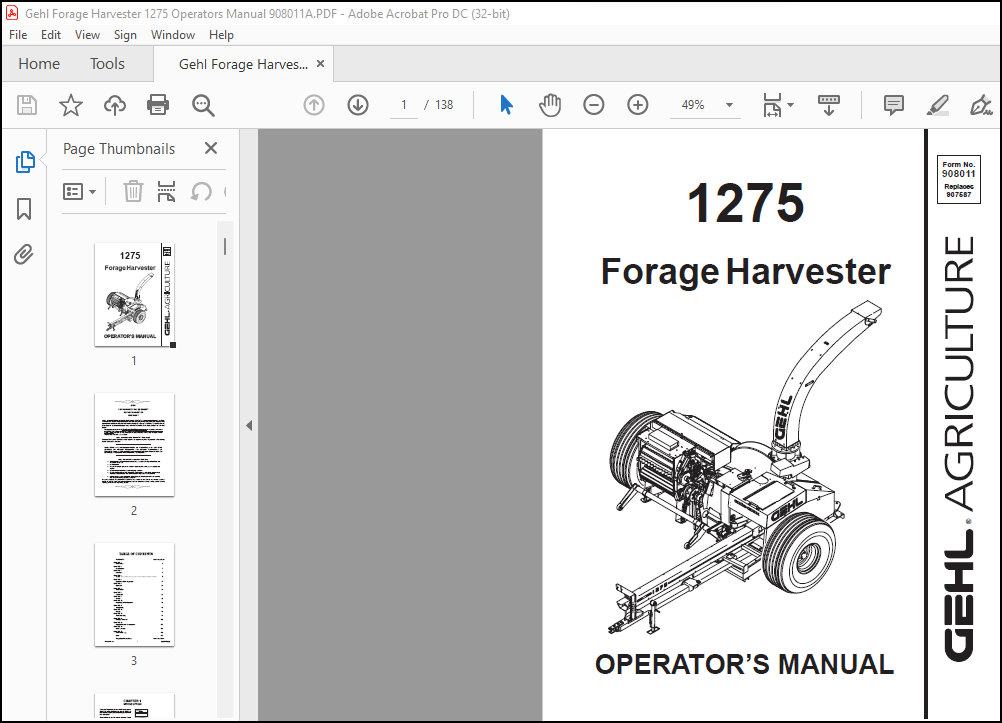Screen dimensions: 1002x723
Task: Click the Page Thumbnails panel title
Action: pos(119,148)
